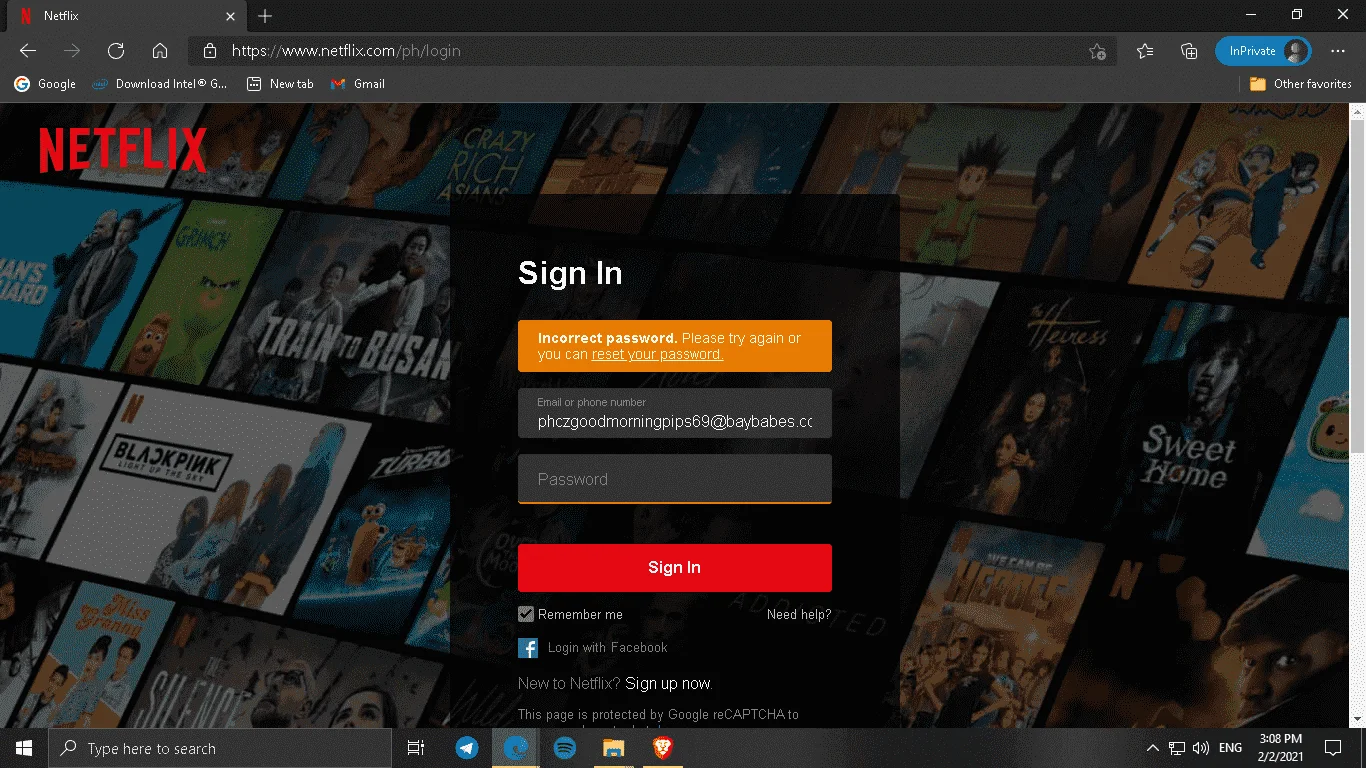Click the Need help? link
Screen dimensions: 1366x768
click(799, 614)
